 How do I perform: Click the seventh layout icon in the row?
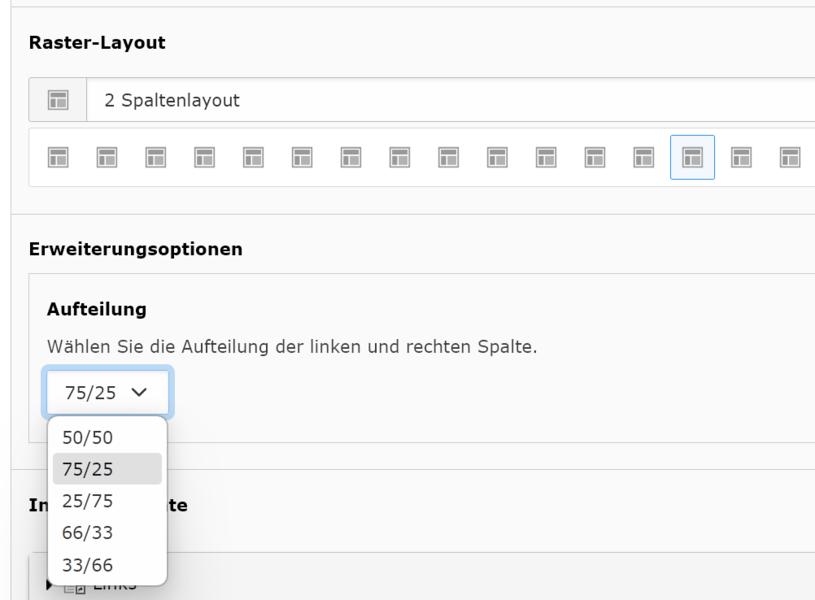click(351, 157)
